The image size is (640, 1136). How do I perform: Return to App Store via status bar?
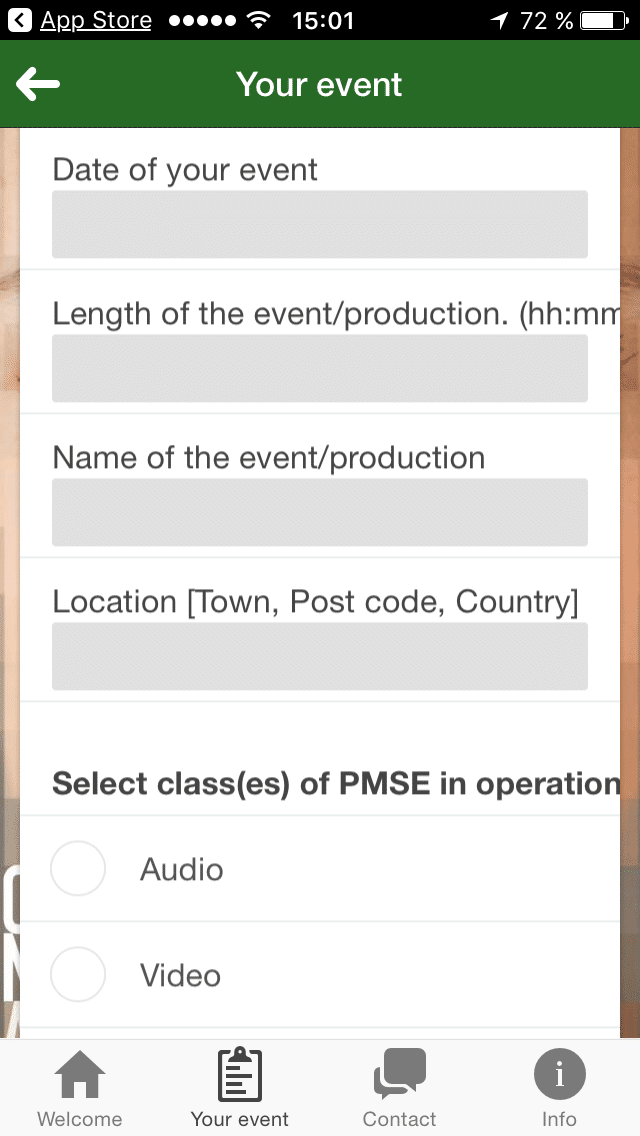click(x=82, y=20)
